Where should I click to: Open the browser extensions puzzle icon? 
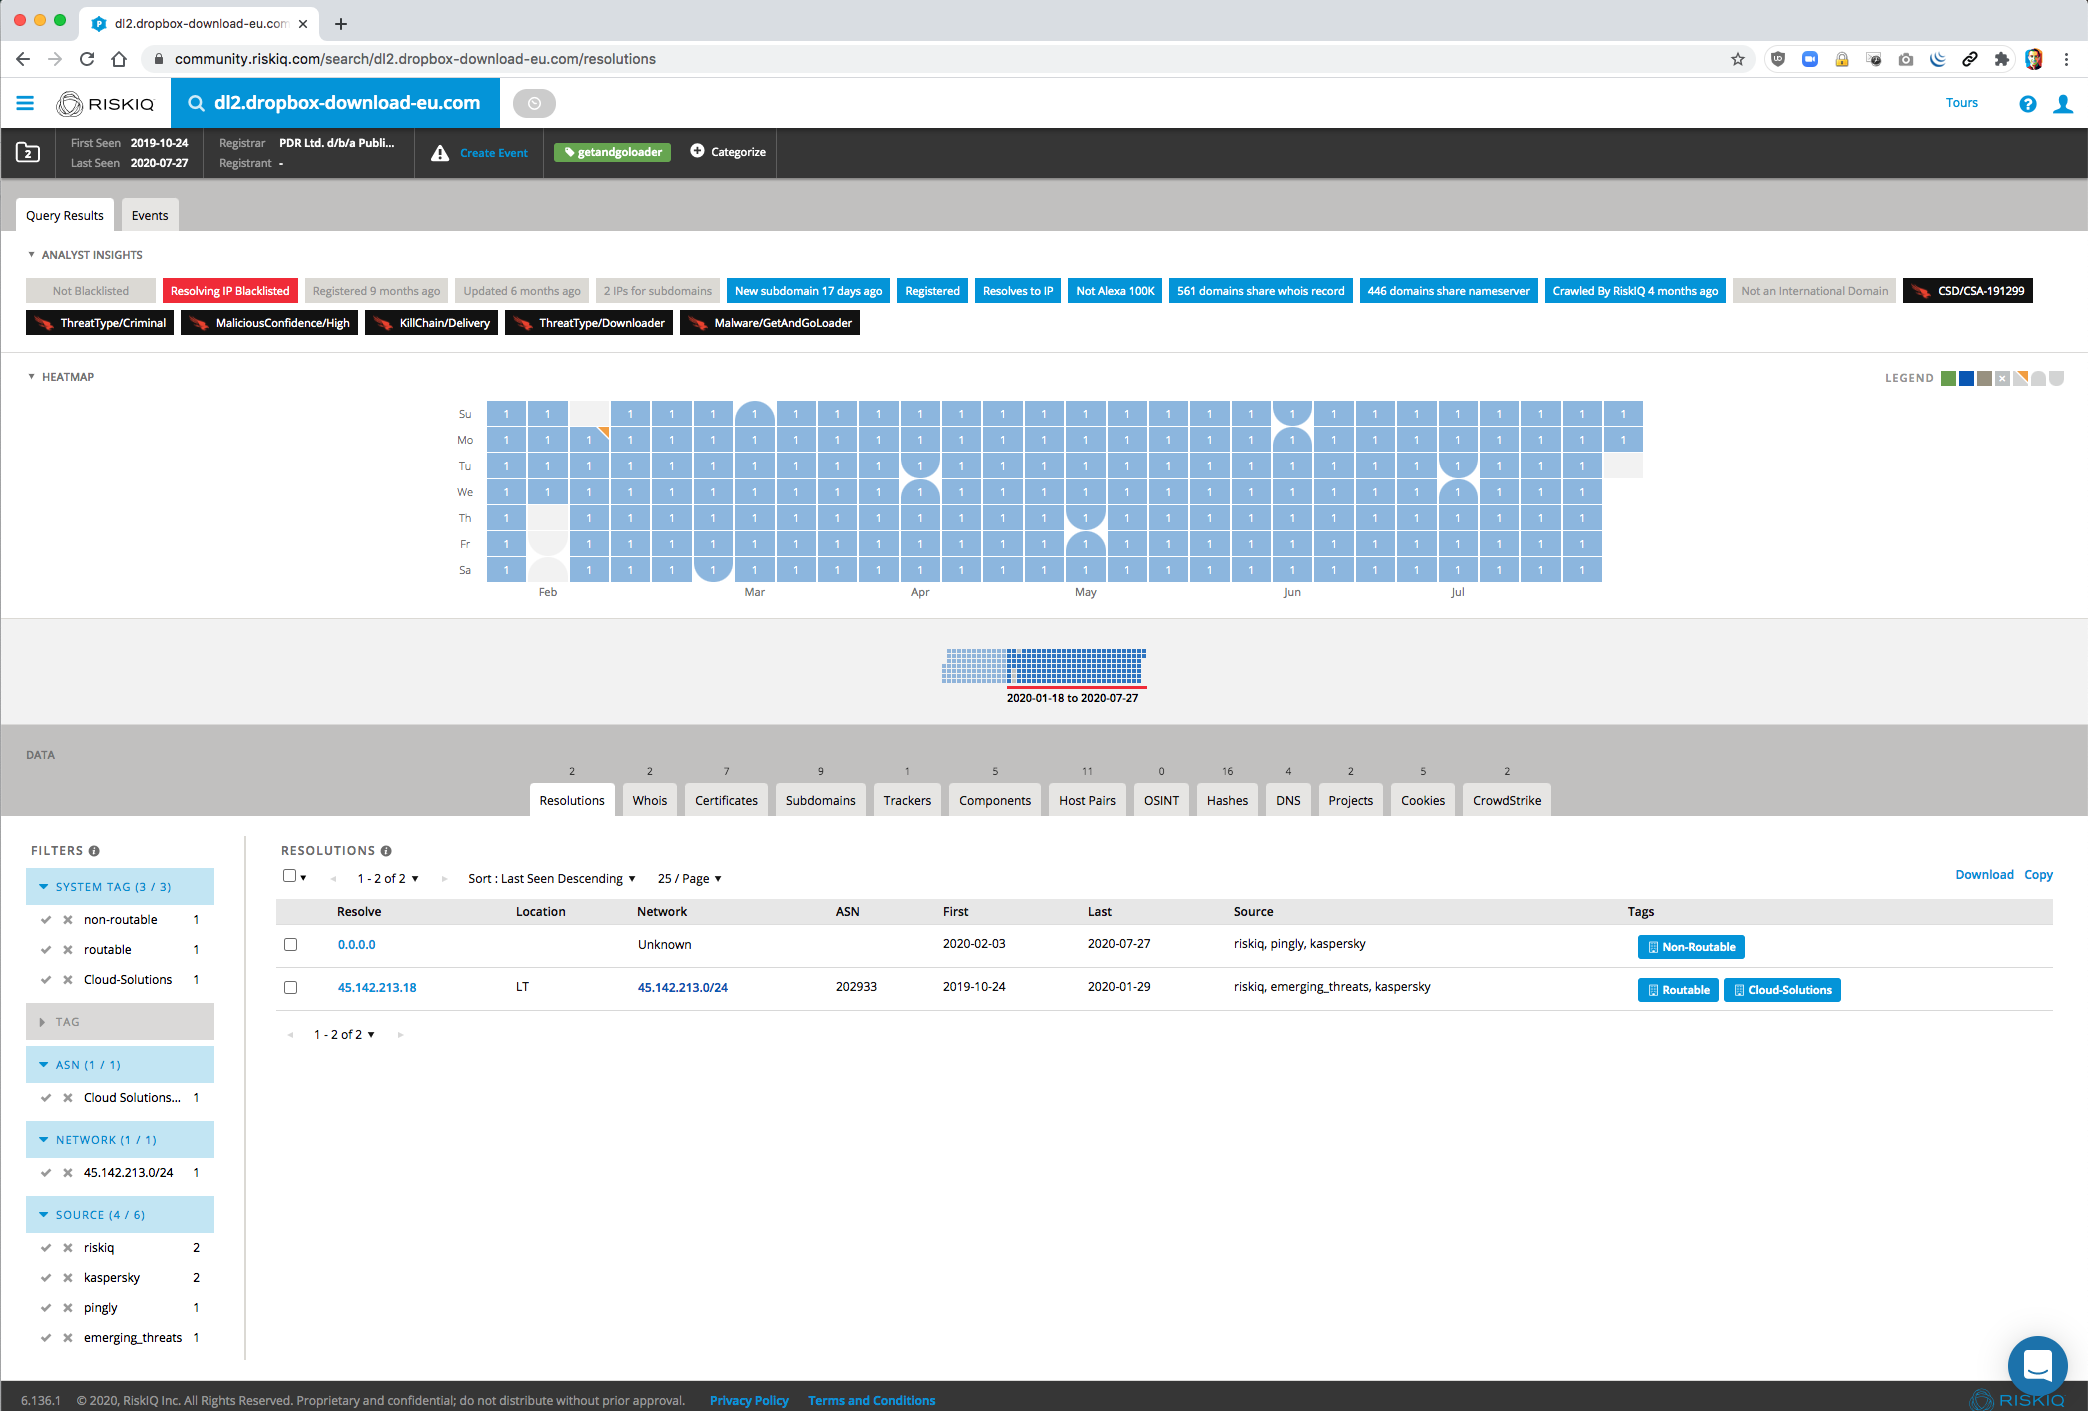pyautogui.click(x=2001, y=59)
